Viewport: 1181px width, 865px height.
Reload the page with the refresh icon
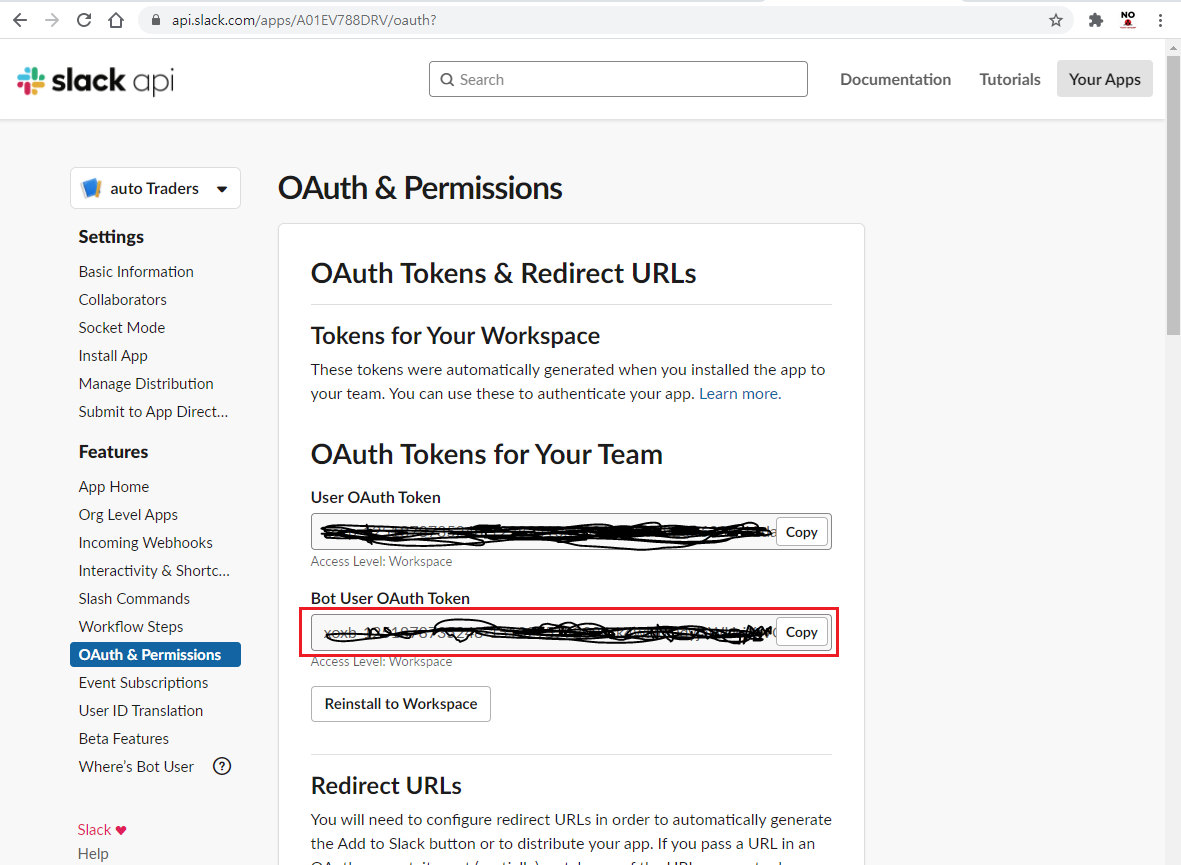(84, 20)
